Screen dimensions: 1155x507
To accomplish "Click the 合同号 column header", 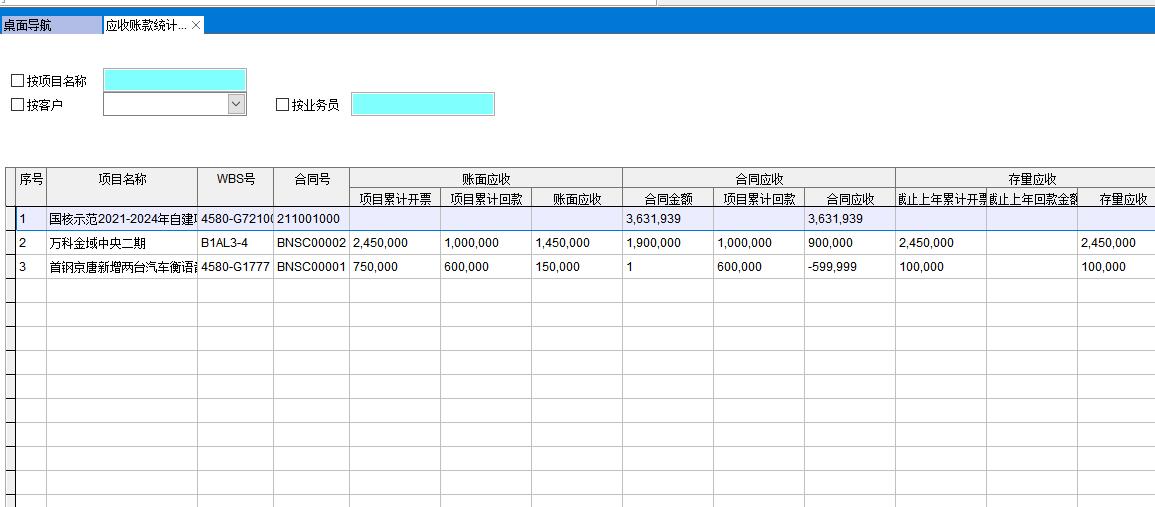I will [311, 179].
